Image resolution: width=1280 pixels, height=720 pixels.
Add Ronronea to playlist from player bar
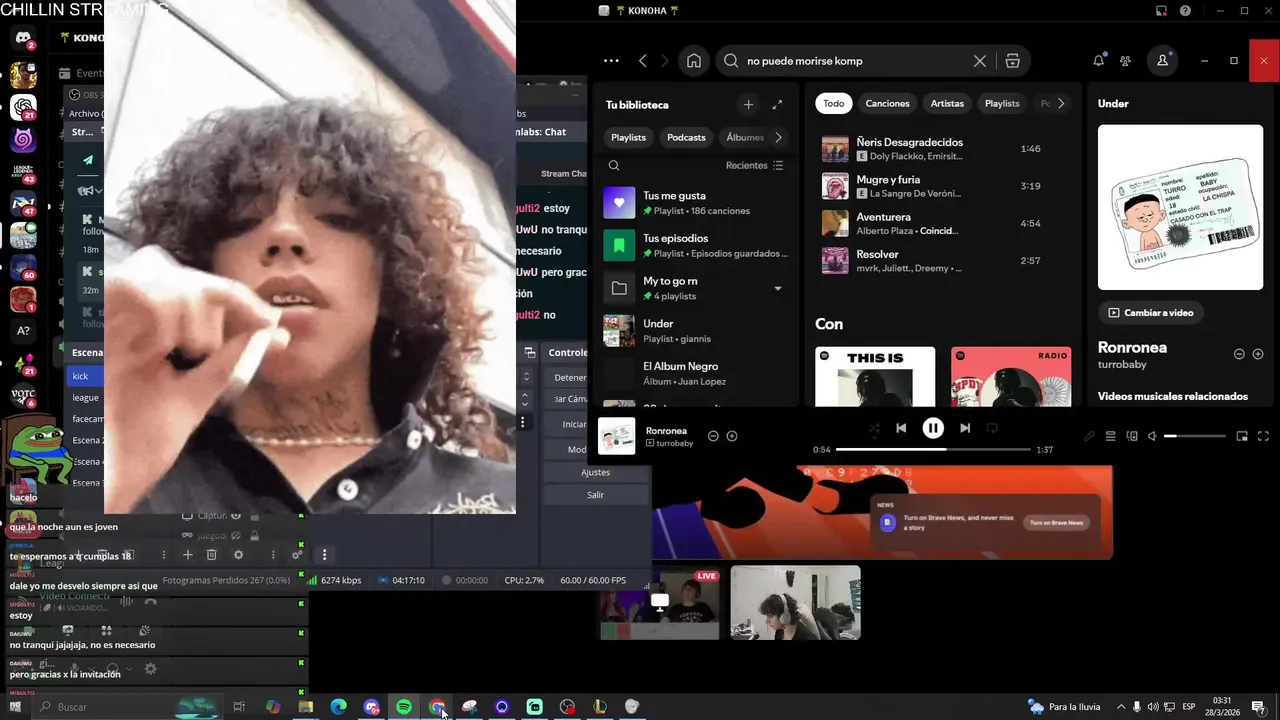732,436
